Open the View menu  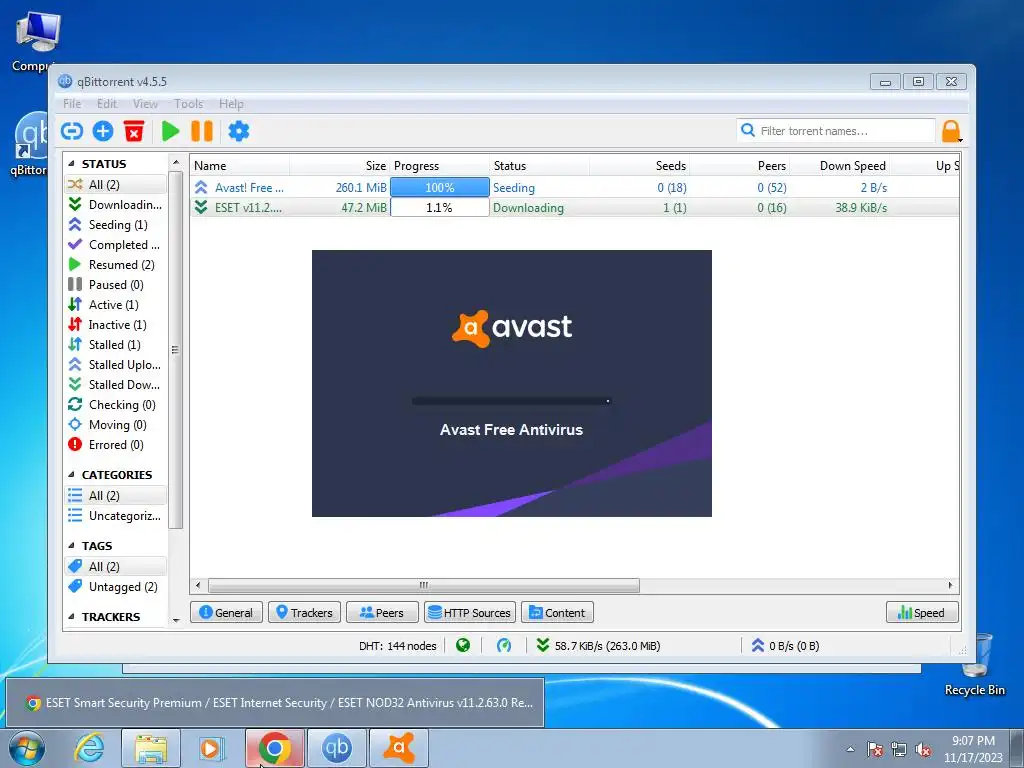145,104
